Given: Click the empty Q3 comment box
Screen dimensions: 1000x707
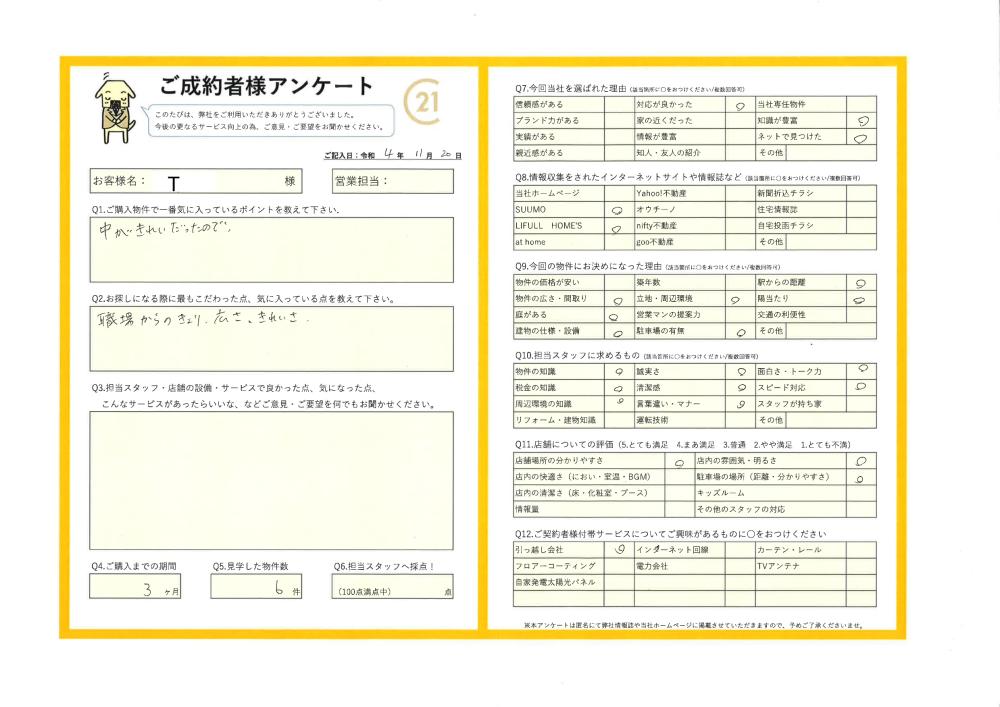Looking at the screenshot, I should click(x=272, y=481).
